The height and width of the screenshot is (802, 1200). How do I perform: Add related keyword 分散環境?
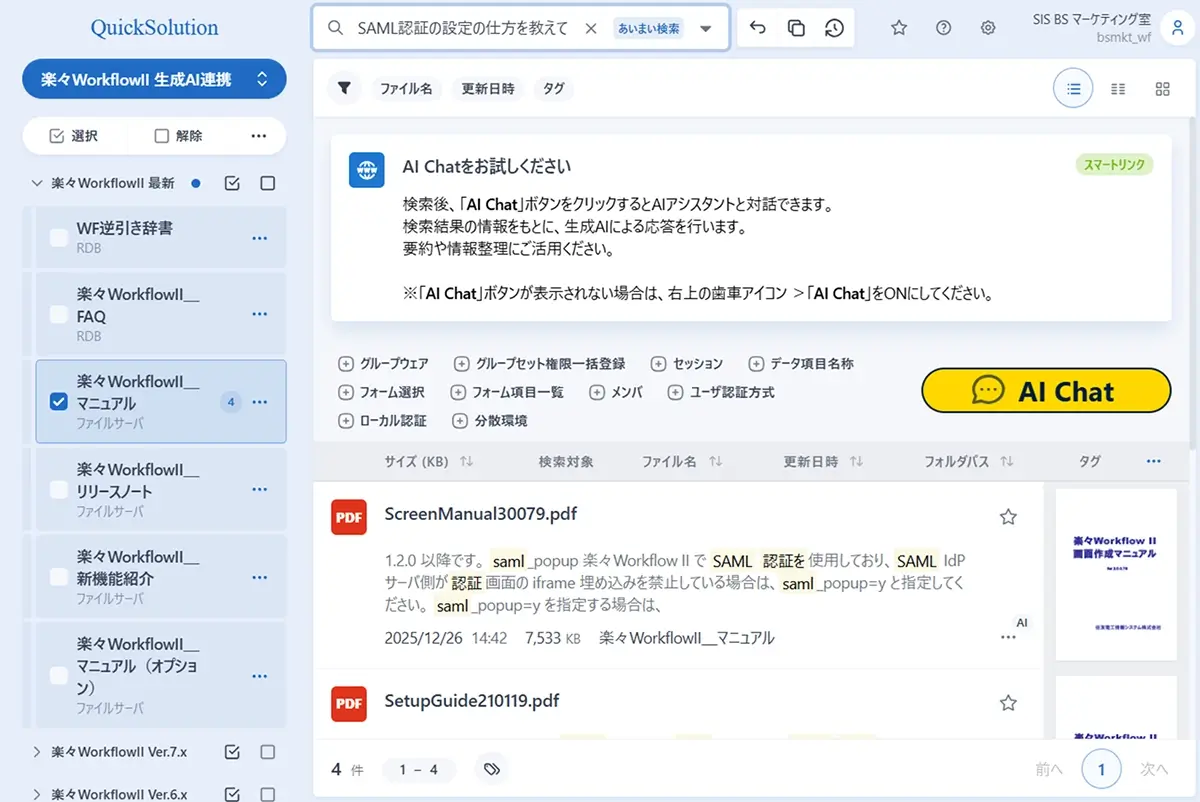(x=490, y=421)
